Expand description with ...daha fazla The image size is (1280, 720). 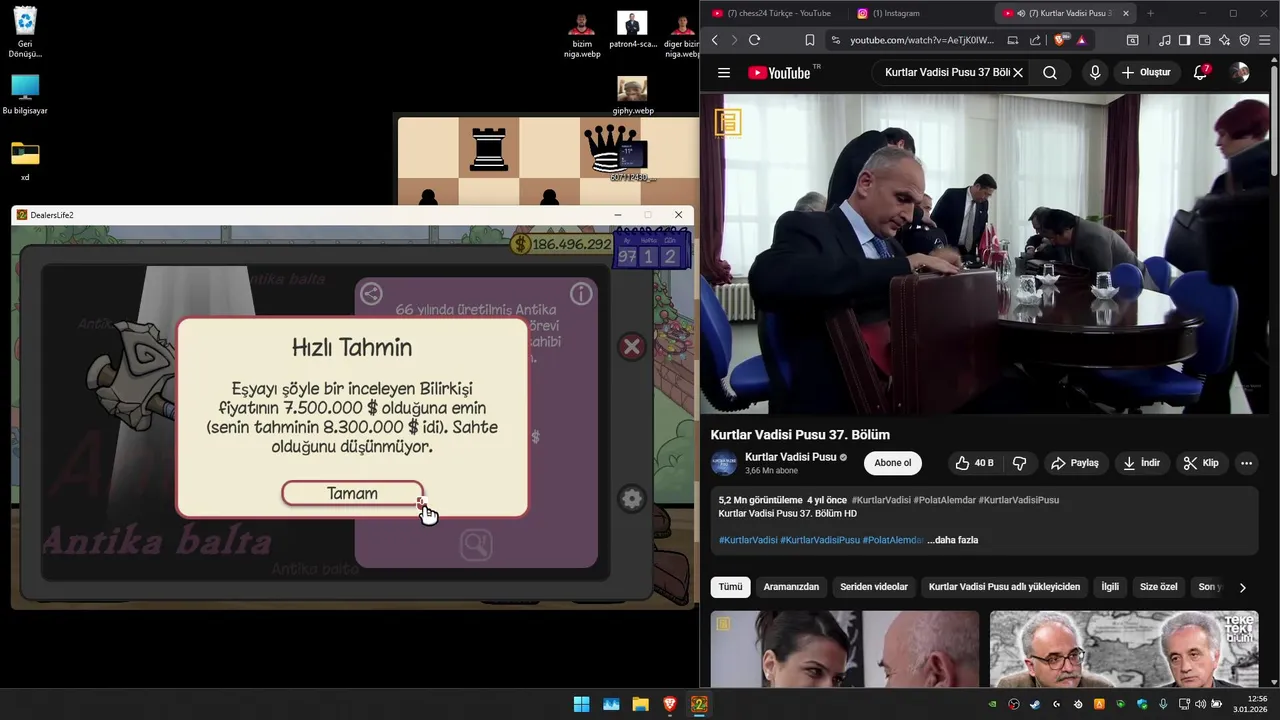click(x=952, y=540)
